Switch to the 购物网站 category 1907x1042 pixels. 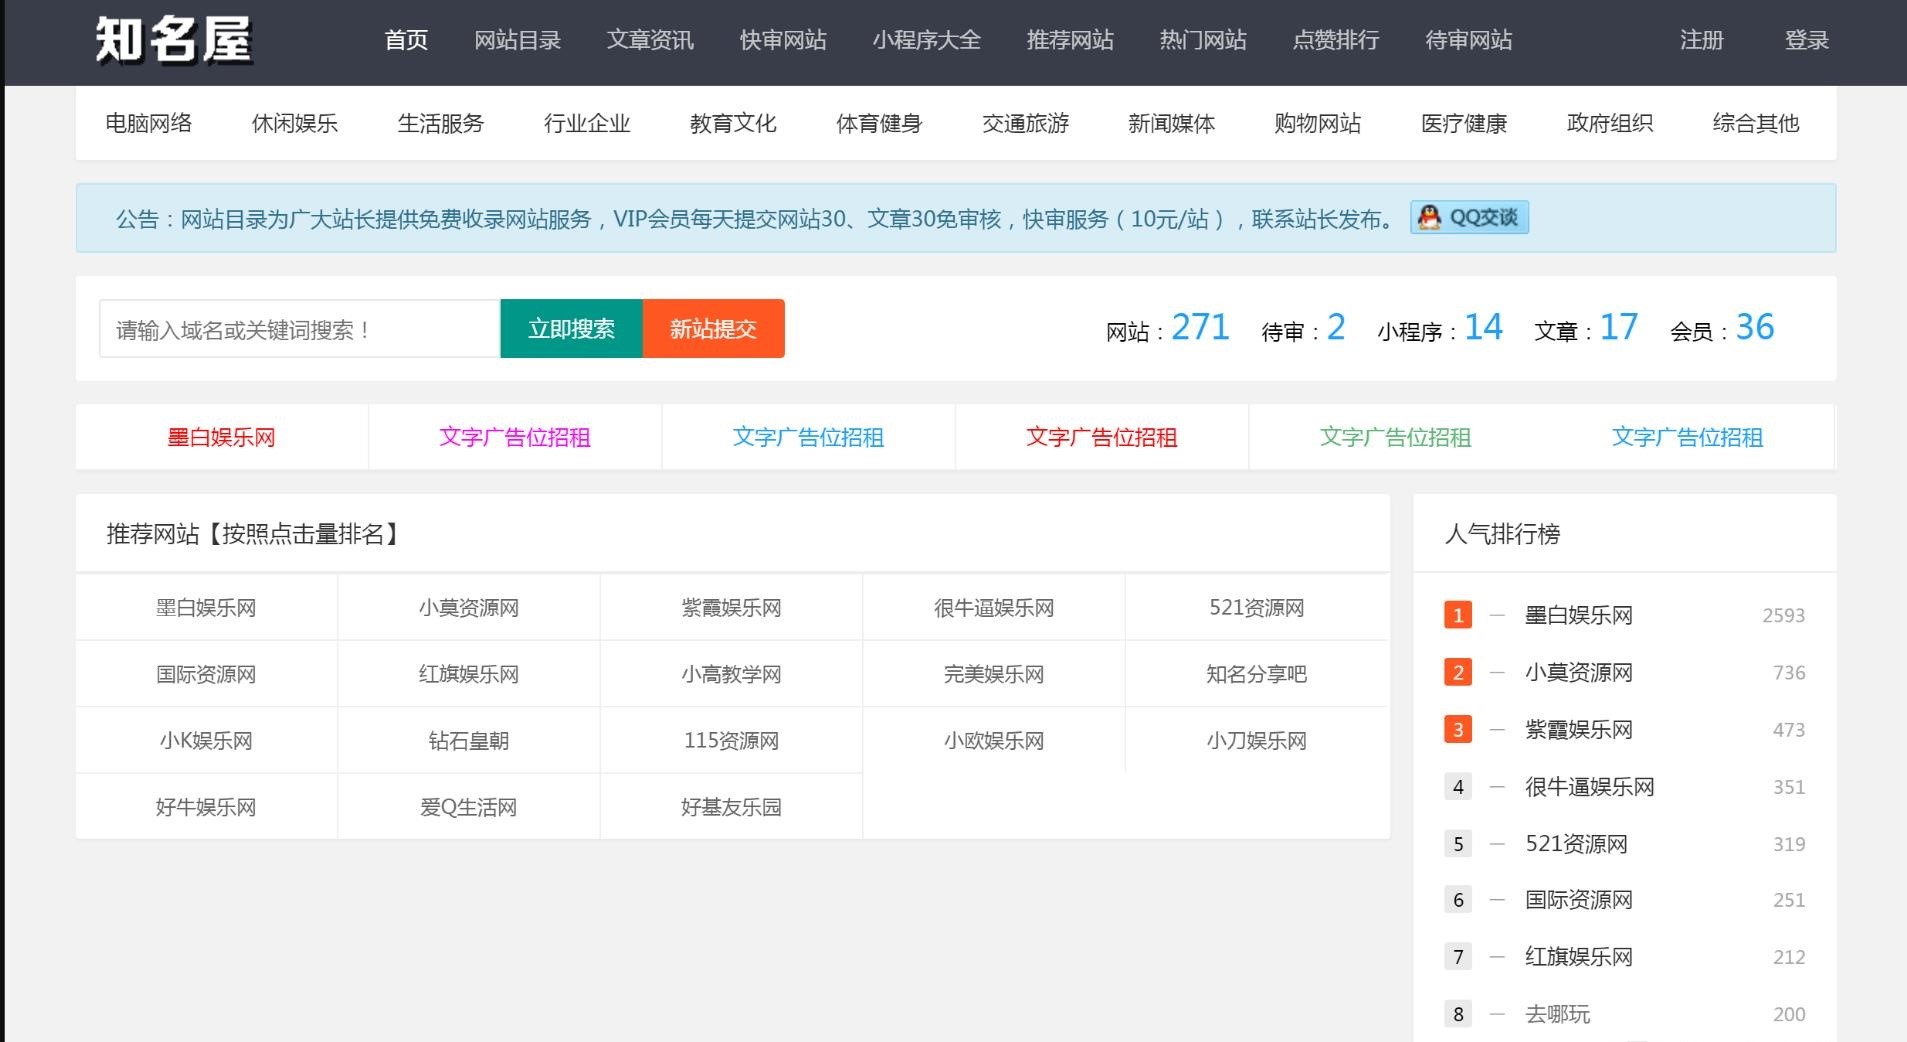(x=1317, y=123)
